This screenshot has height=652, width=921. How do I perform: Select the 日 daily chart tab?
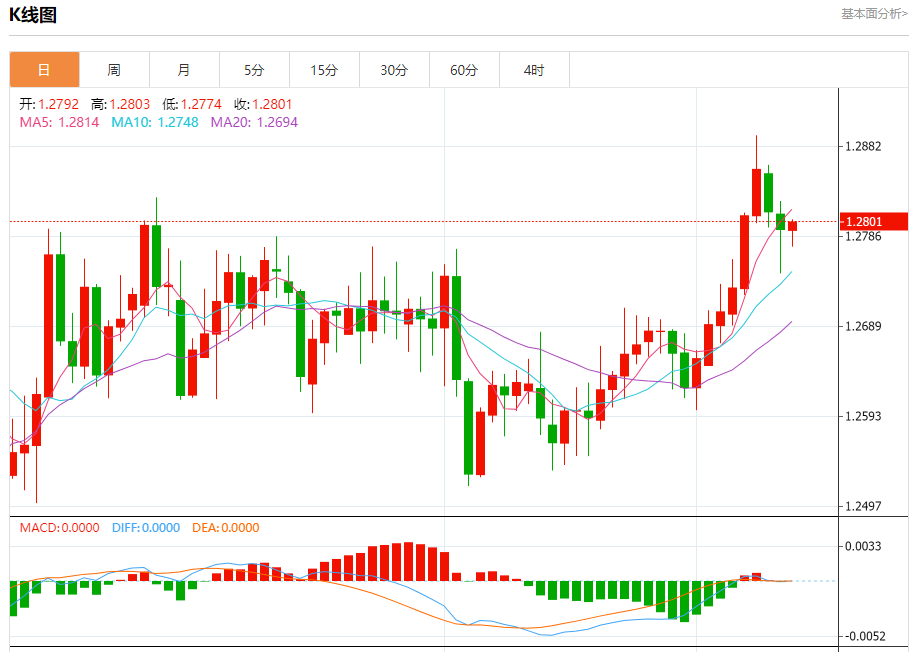pyautogui.click(x=44, y=70)
